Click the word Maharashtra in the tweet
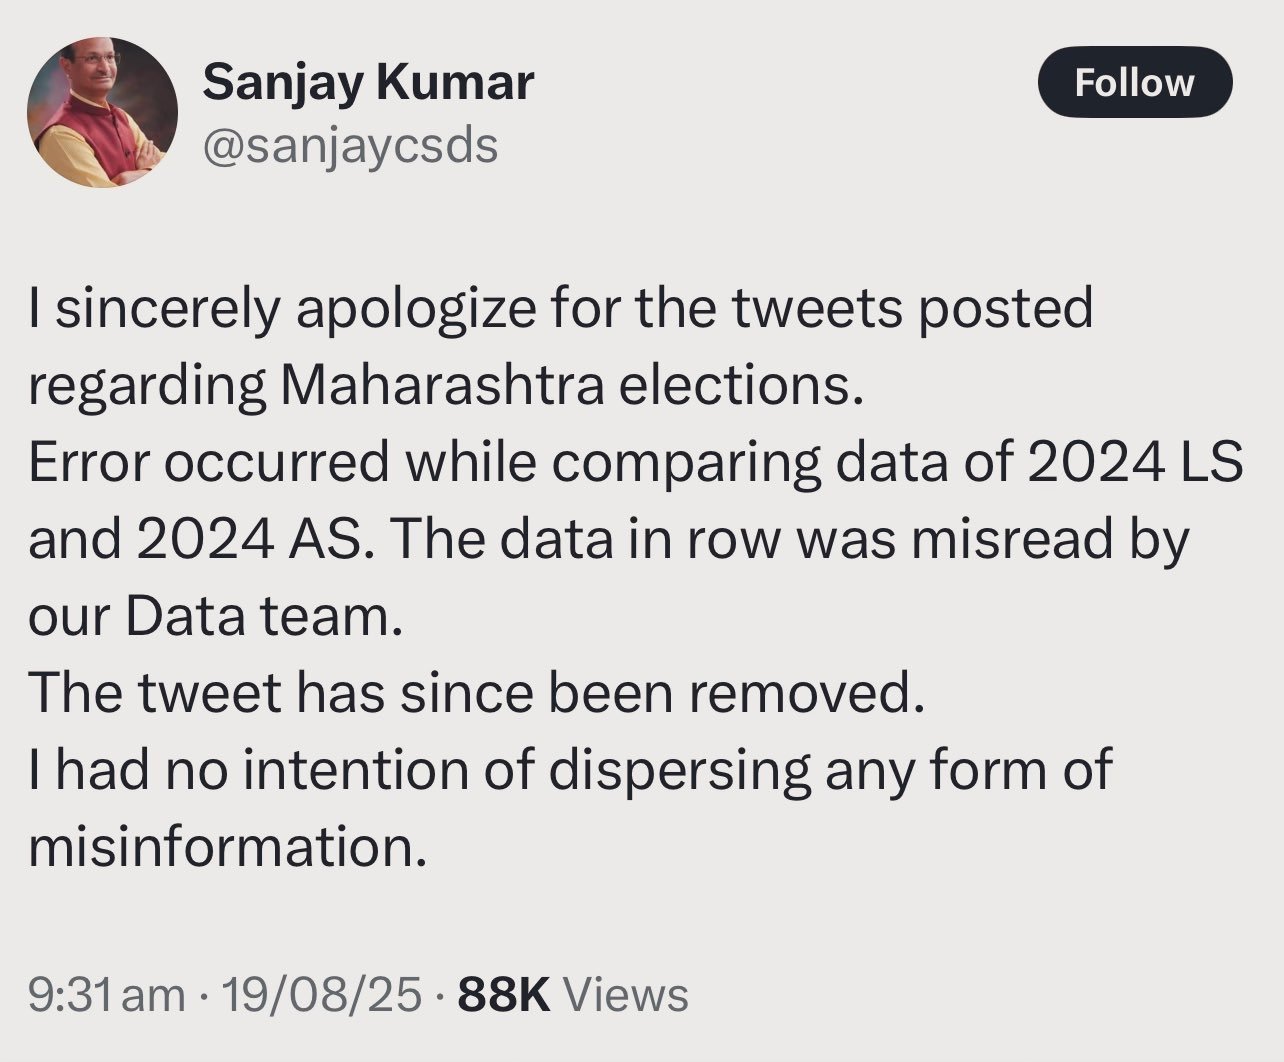This screenshot has height=1062, width=1284. pos(442,385)
